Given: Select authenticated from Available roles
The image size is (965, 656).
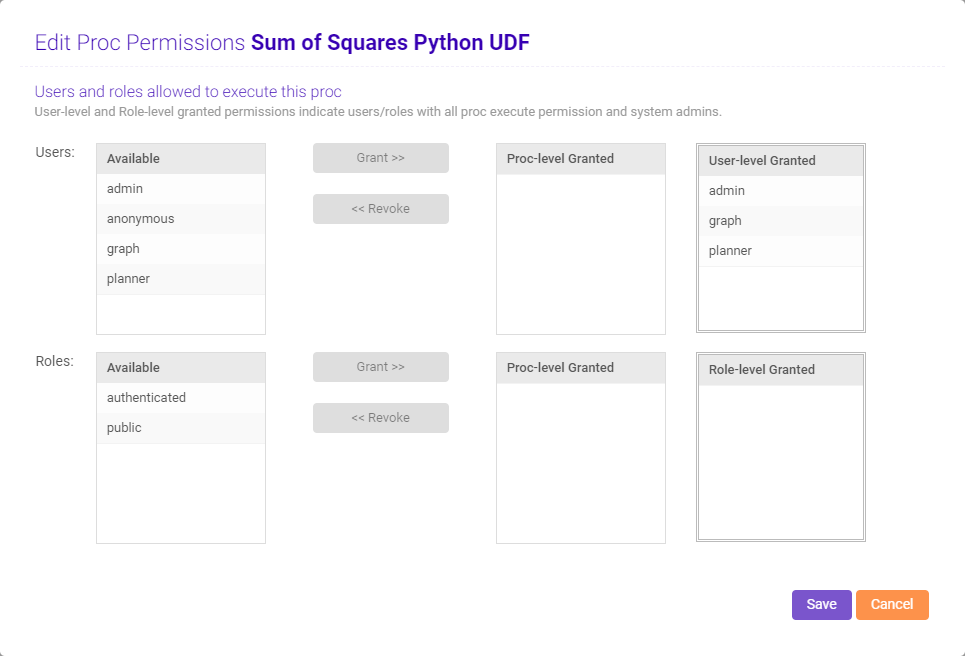Looking at the screenshot, I should [145, 397].
